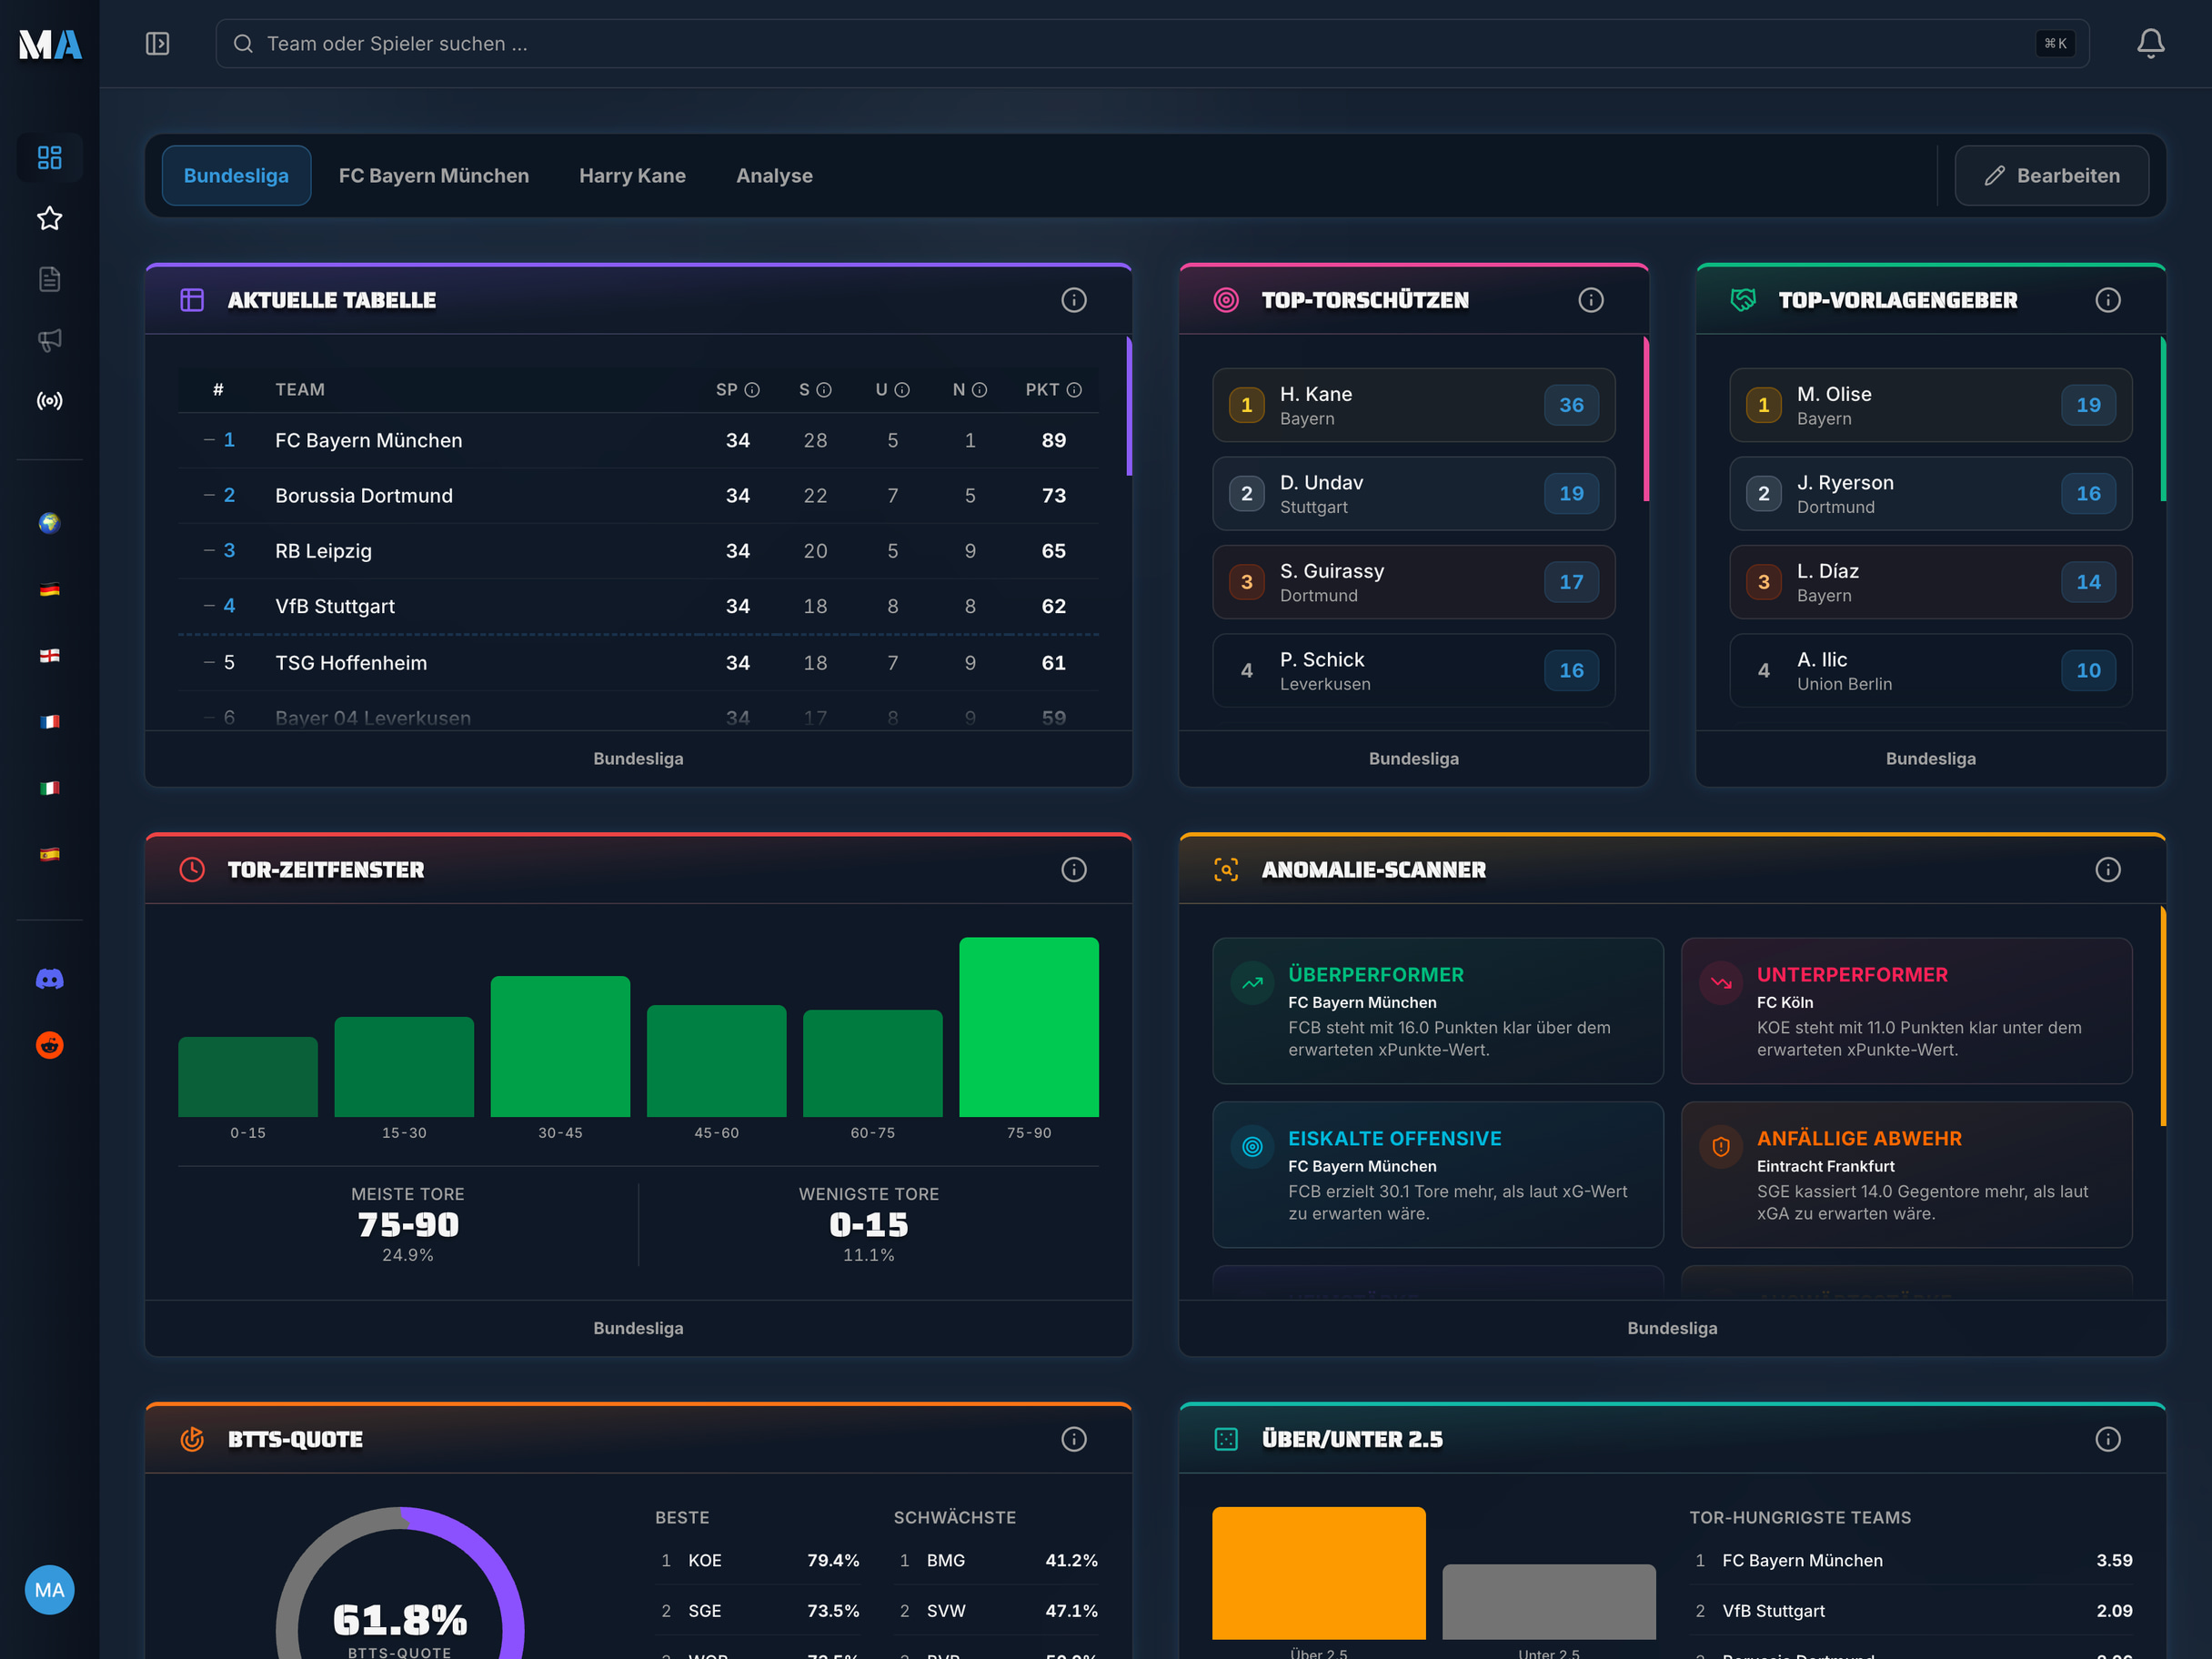The width and height of the screenshot is (2212, 1659).
Task: Click the Bearbeiten button
Action: tap(2051, 176)
